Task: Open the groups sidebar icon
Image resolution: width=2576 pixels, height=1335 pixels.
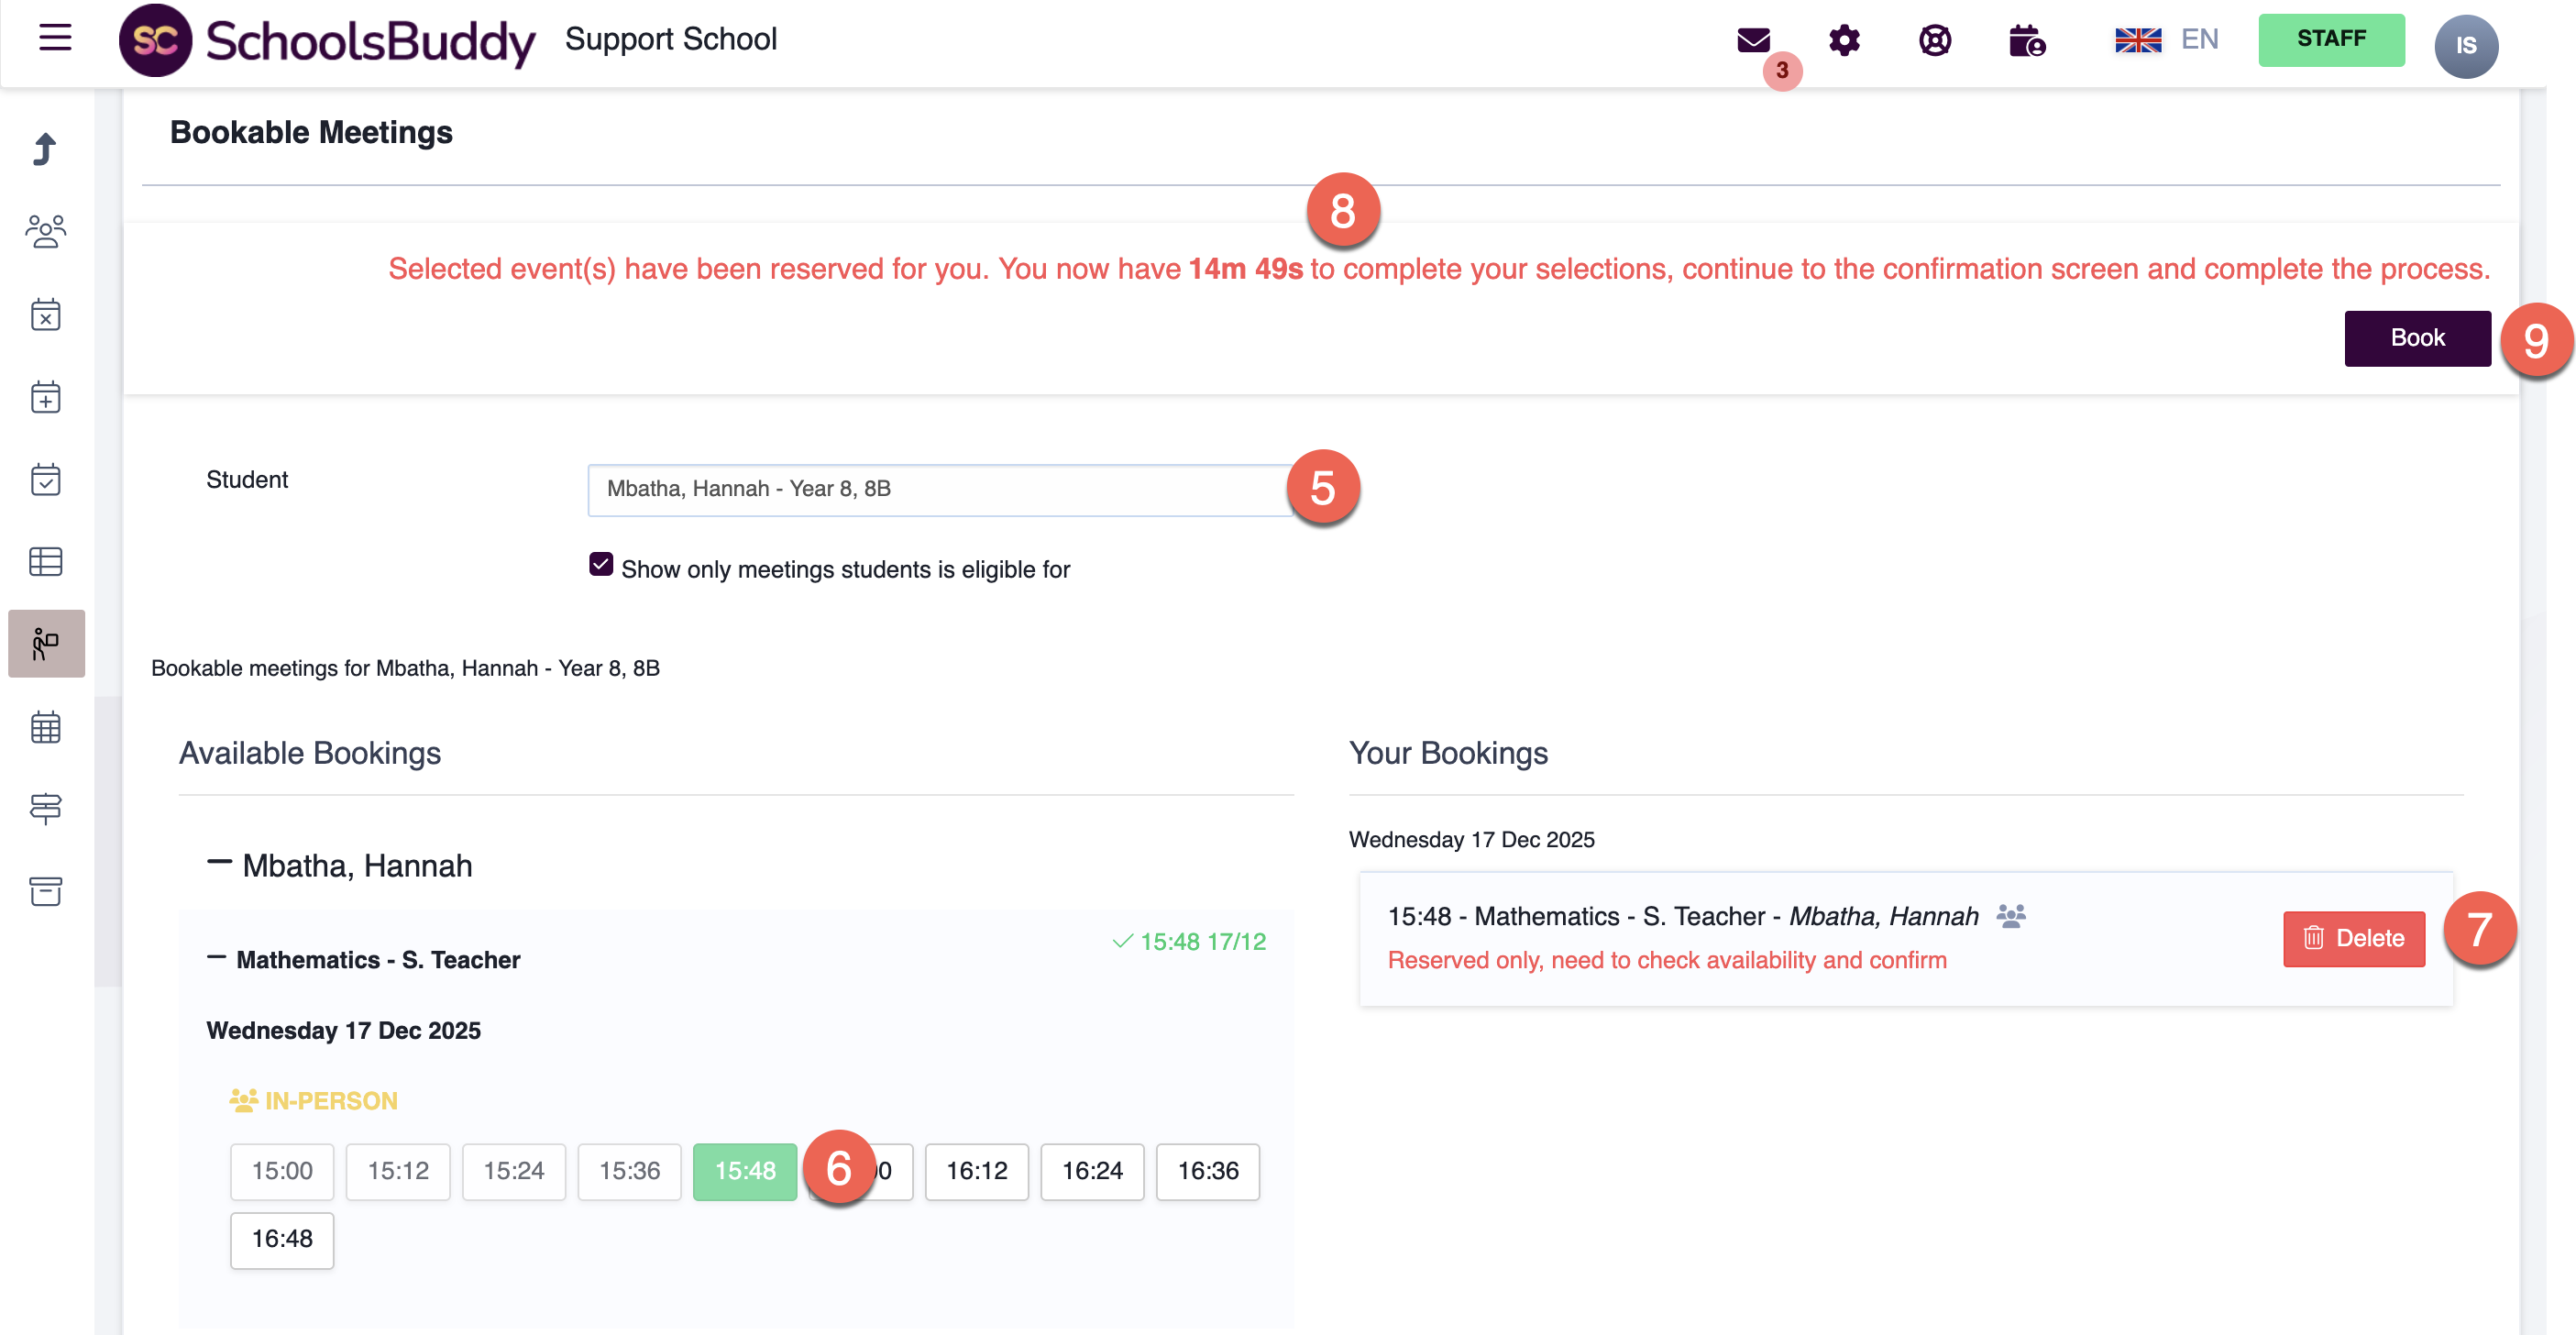Action: [45, 232]
